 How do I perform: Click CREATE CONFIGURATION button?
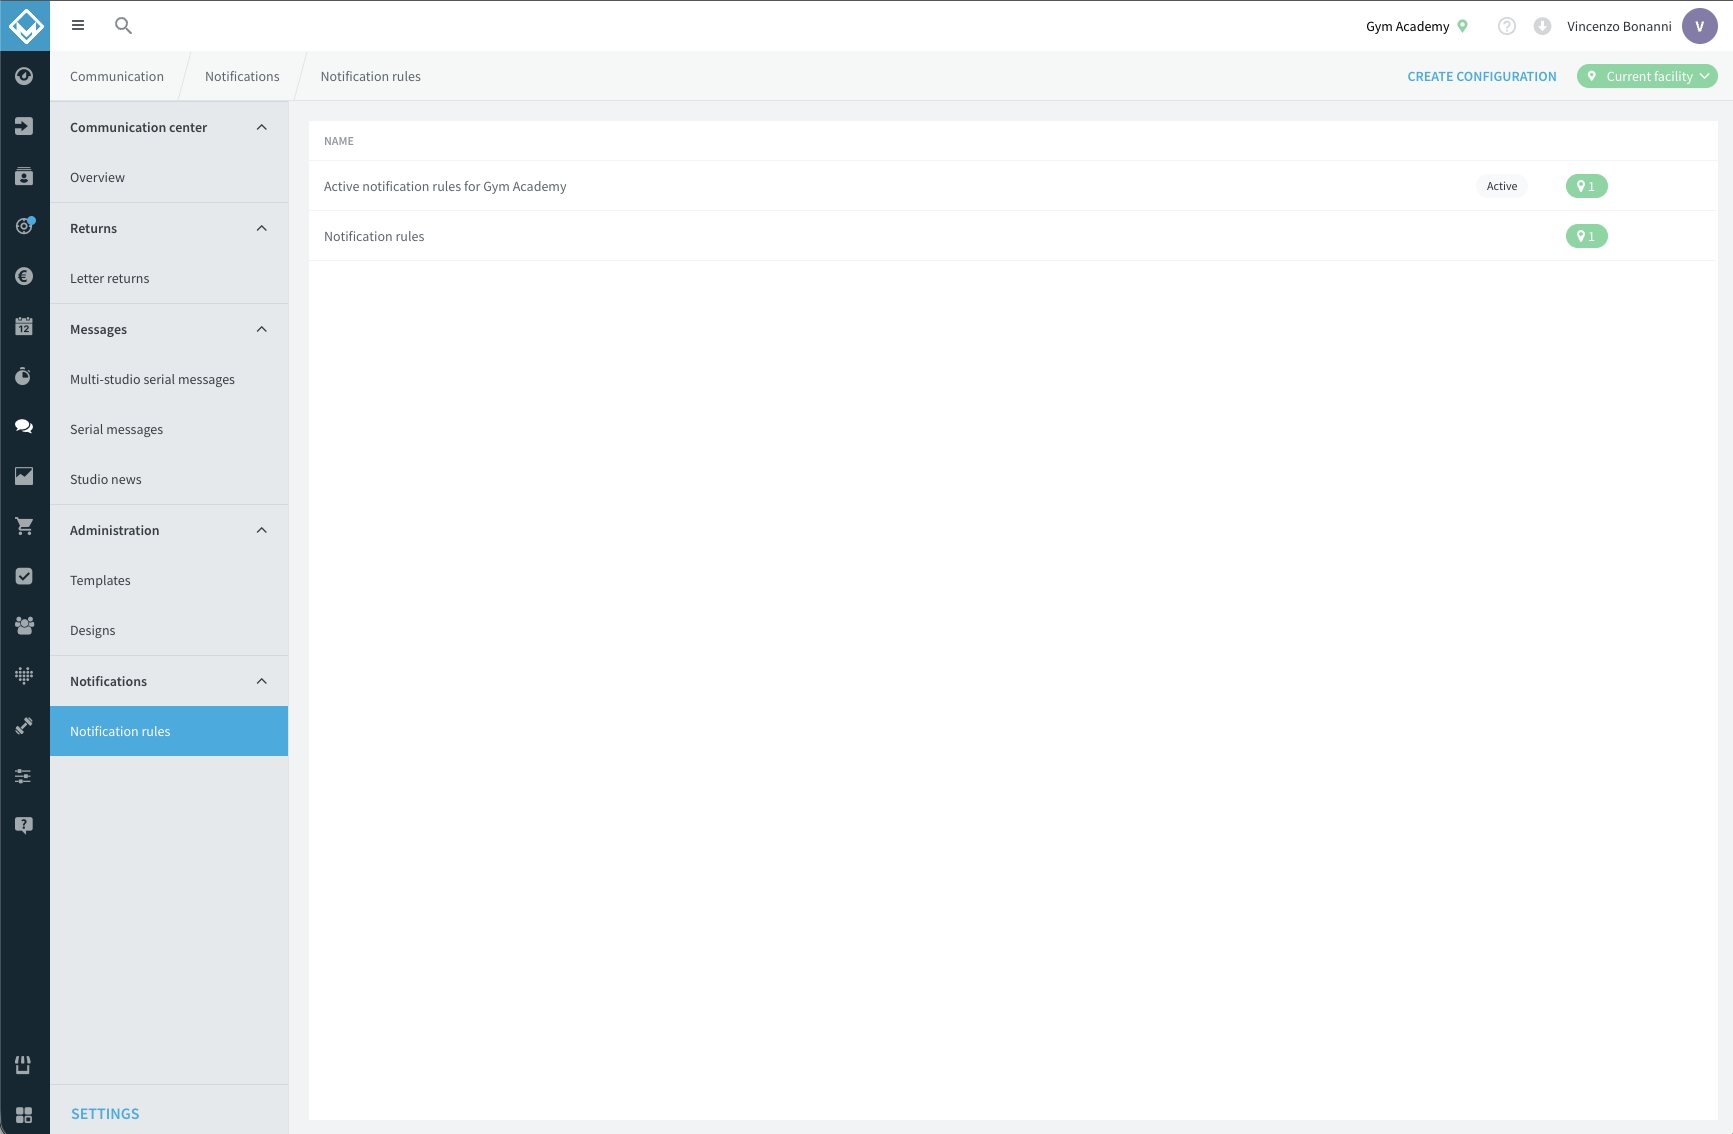coord(1482,76)
